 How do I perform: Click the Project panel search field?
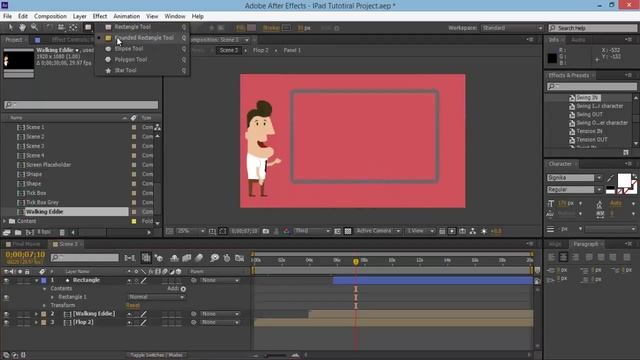[81, 105]
